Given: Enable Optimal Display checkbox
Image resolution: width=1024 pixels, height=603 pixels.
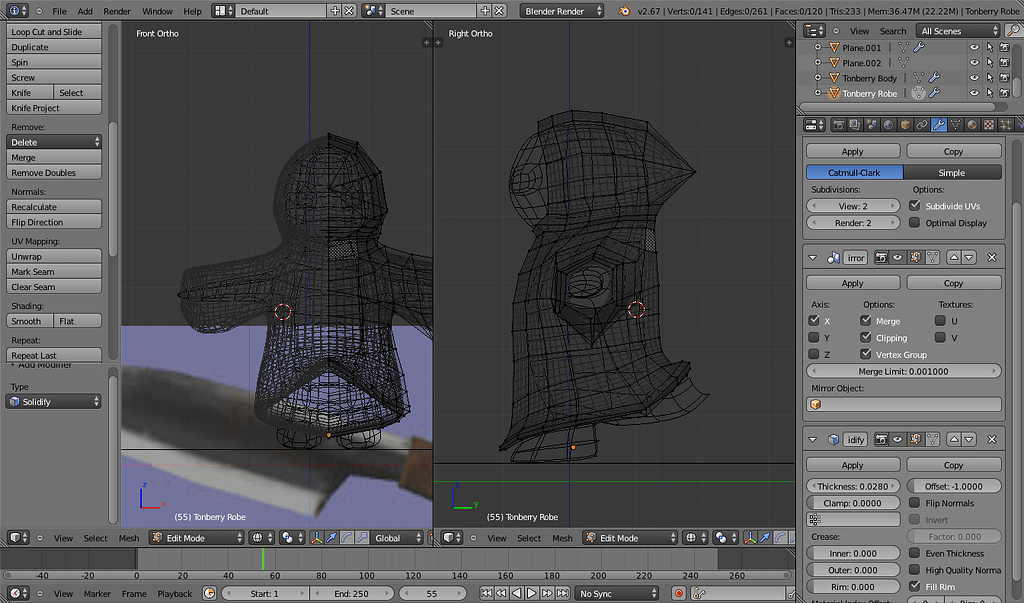Looking at the screenshot, I should coord(915,222).
